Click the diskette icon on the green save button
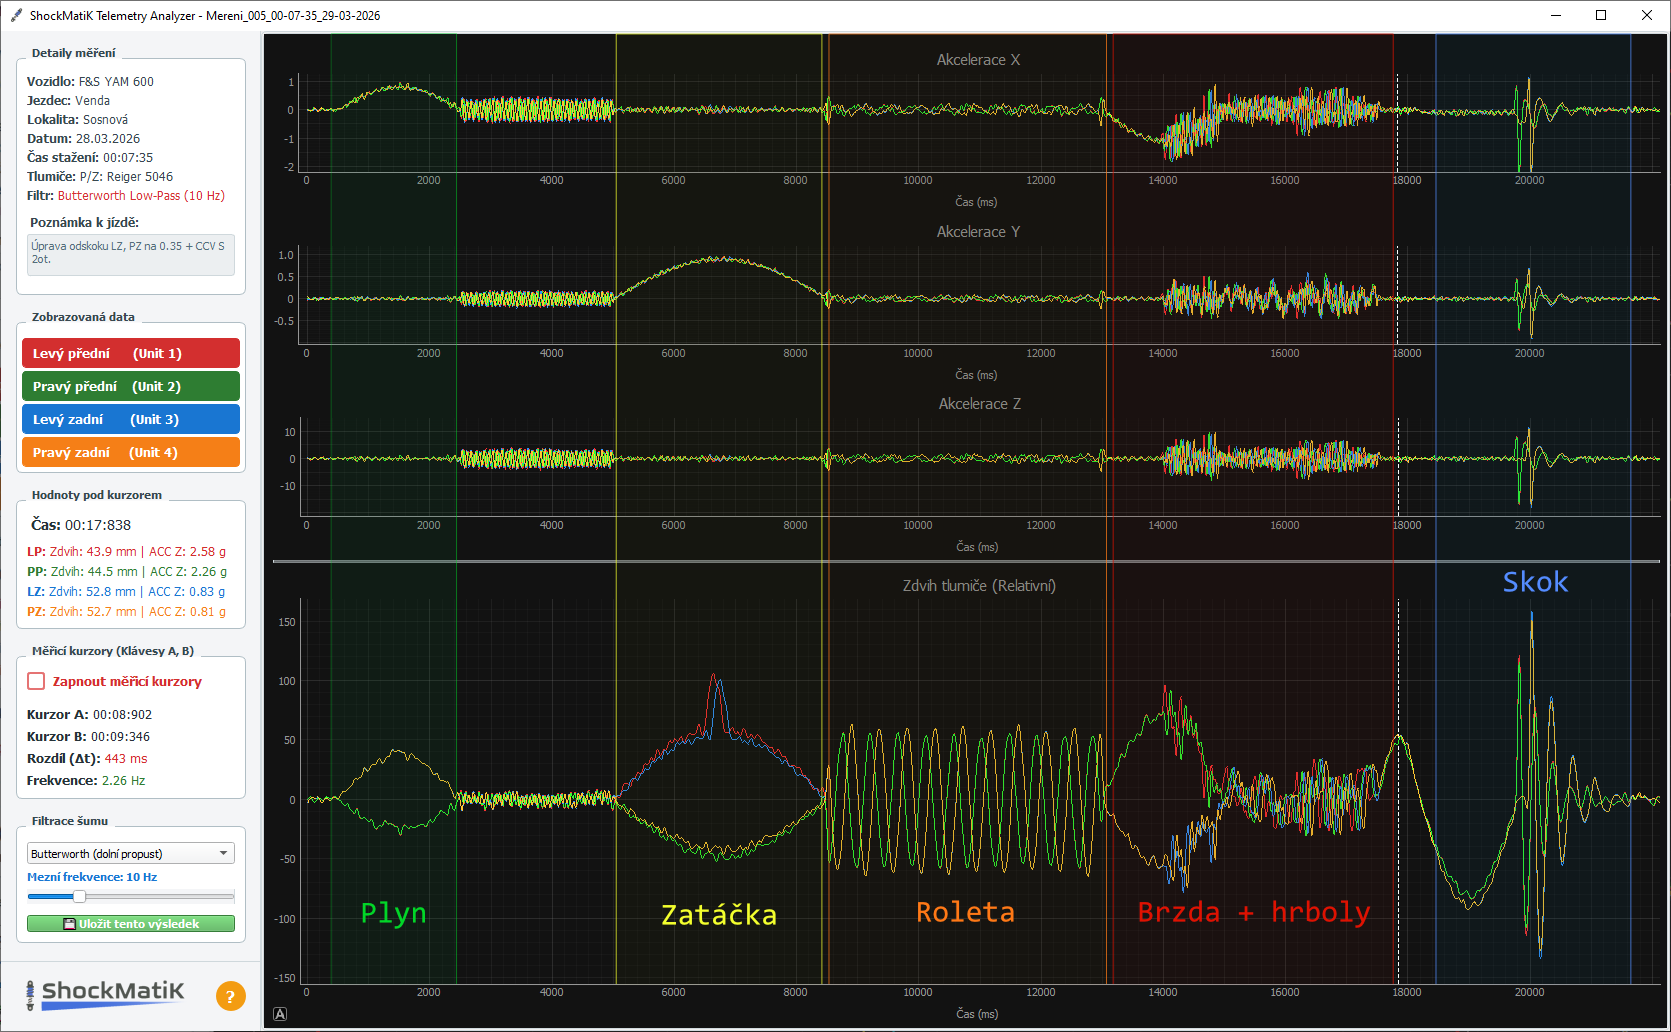This screenshot has height=1032, width=1671. (x=70, y=923)
